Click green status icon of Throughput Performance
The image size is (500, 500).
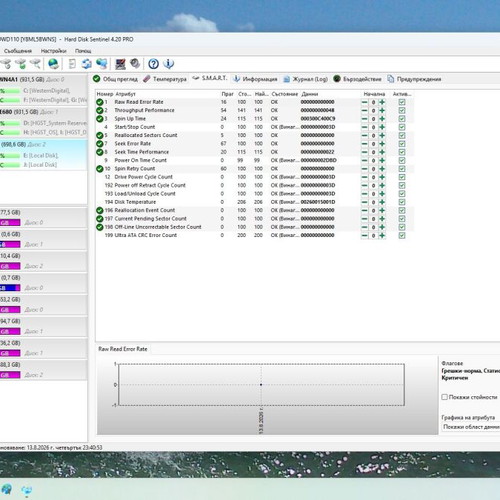tap(99, 110)
